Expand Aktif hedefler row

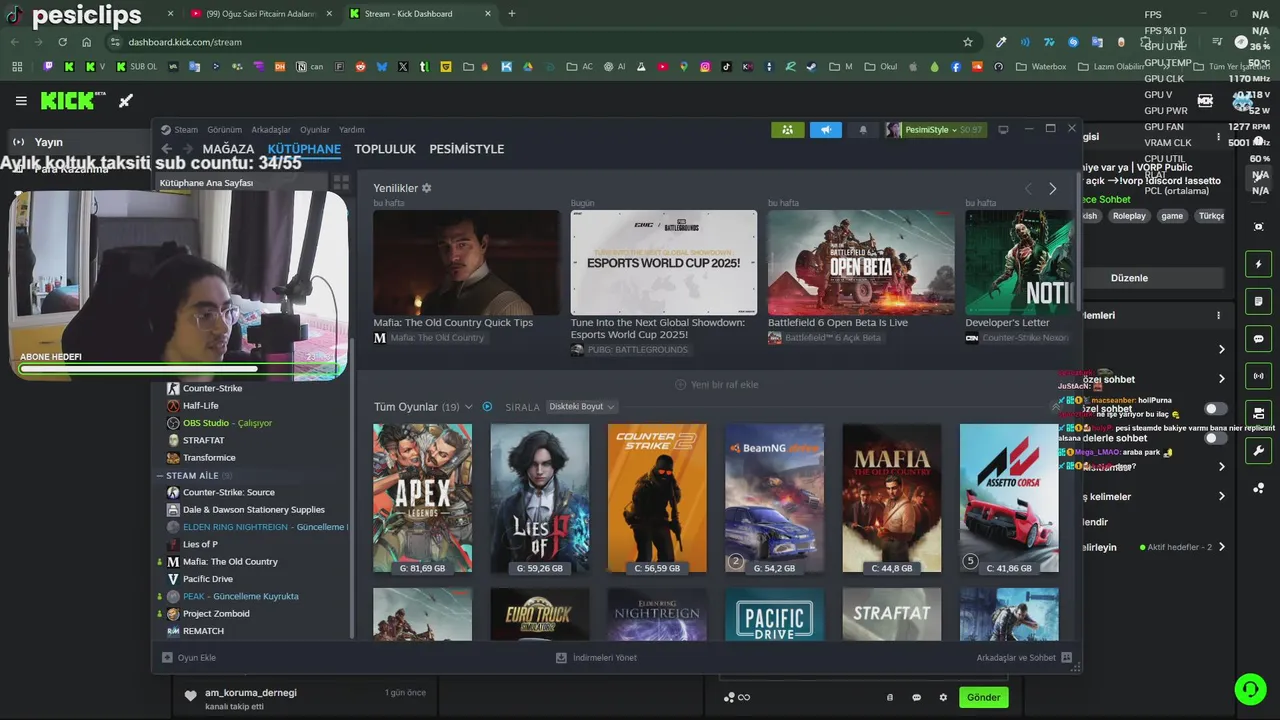[1221, 547]
